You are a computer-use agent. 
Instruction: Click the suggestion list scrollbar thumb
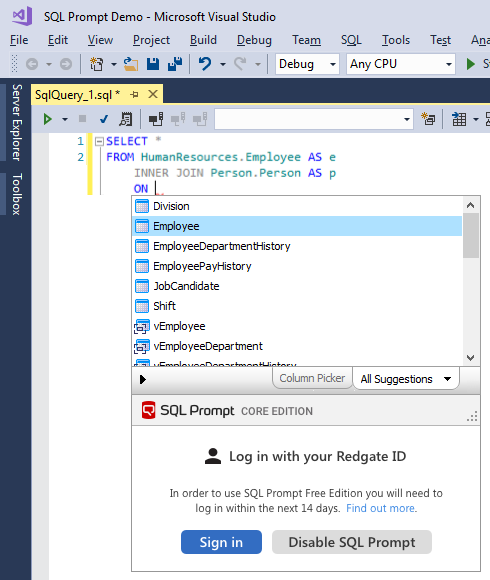(x=470, y=236)
